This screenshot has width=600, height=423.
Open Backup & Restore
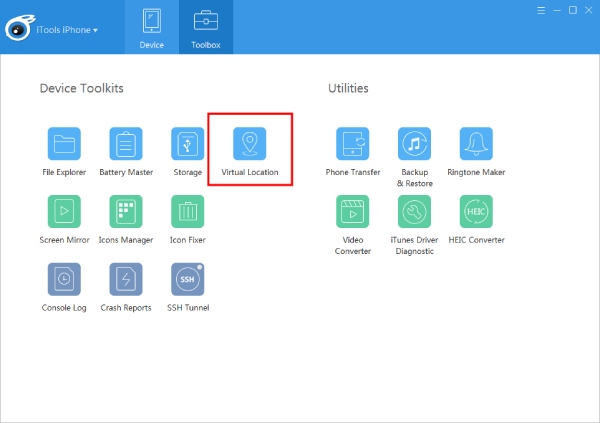pyautogui.click(x=414, y=144)
